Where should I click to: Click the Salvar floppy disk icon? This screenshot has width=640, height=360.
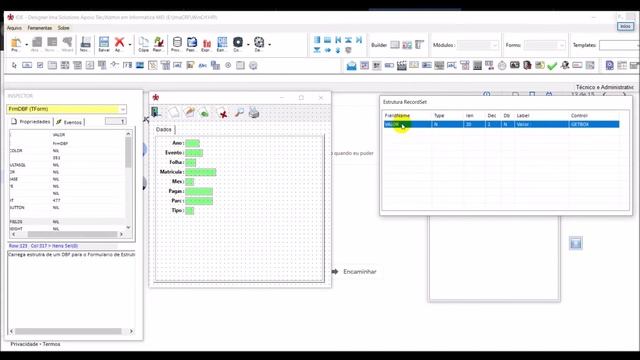click(104, 44)
